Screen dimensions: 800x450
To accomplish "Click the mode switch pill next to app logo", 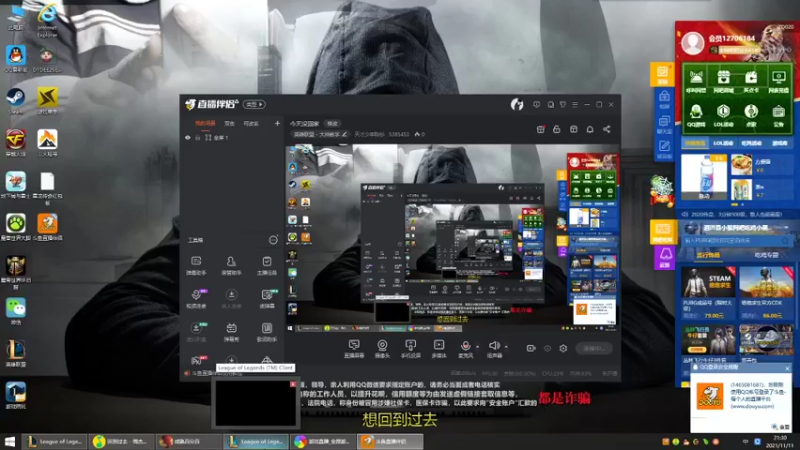I will [254, 105].
